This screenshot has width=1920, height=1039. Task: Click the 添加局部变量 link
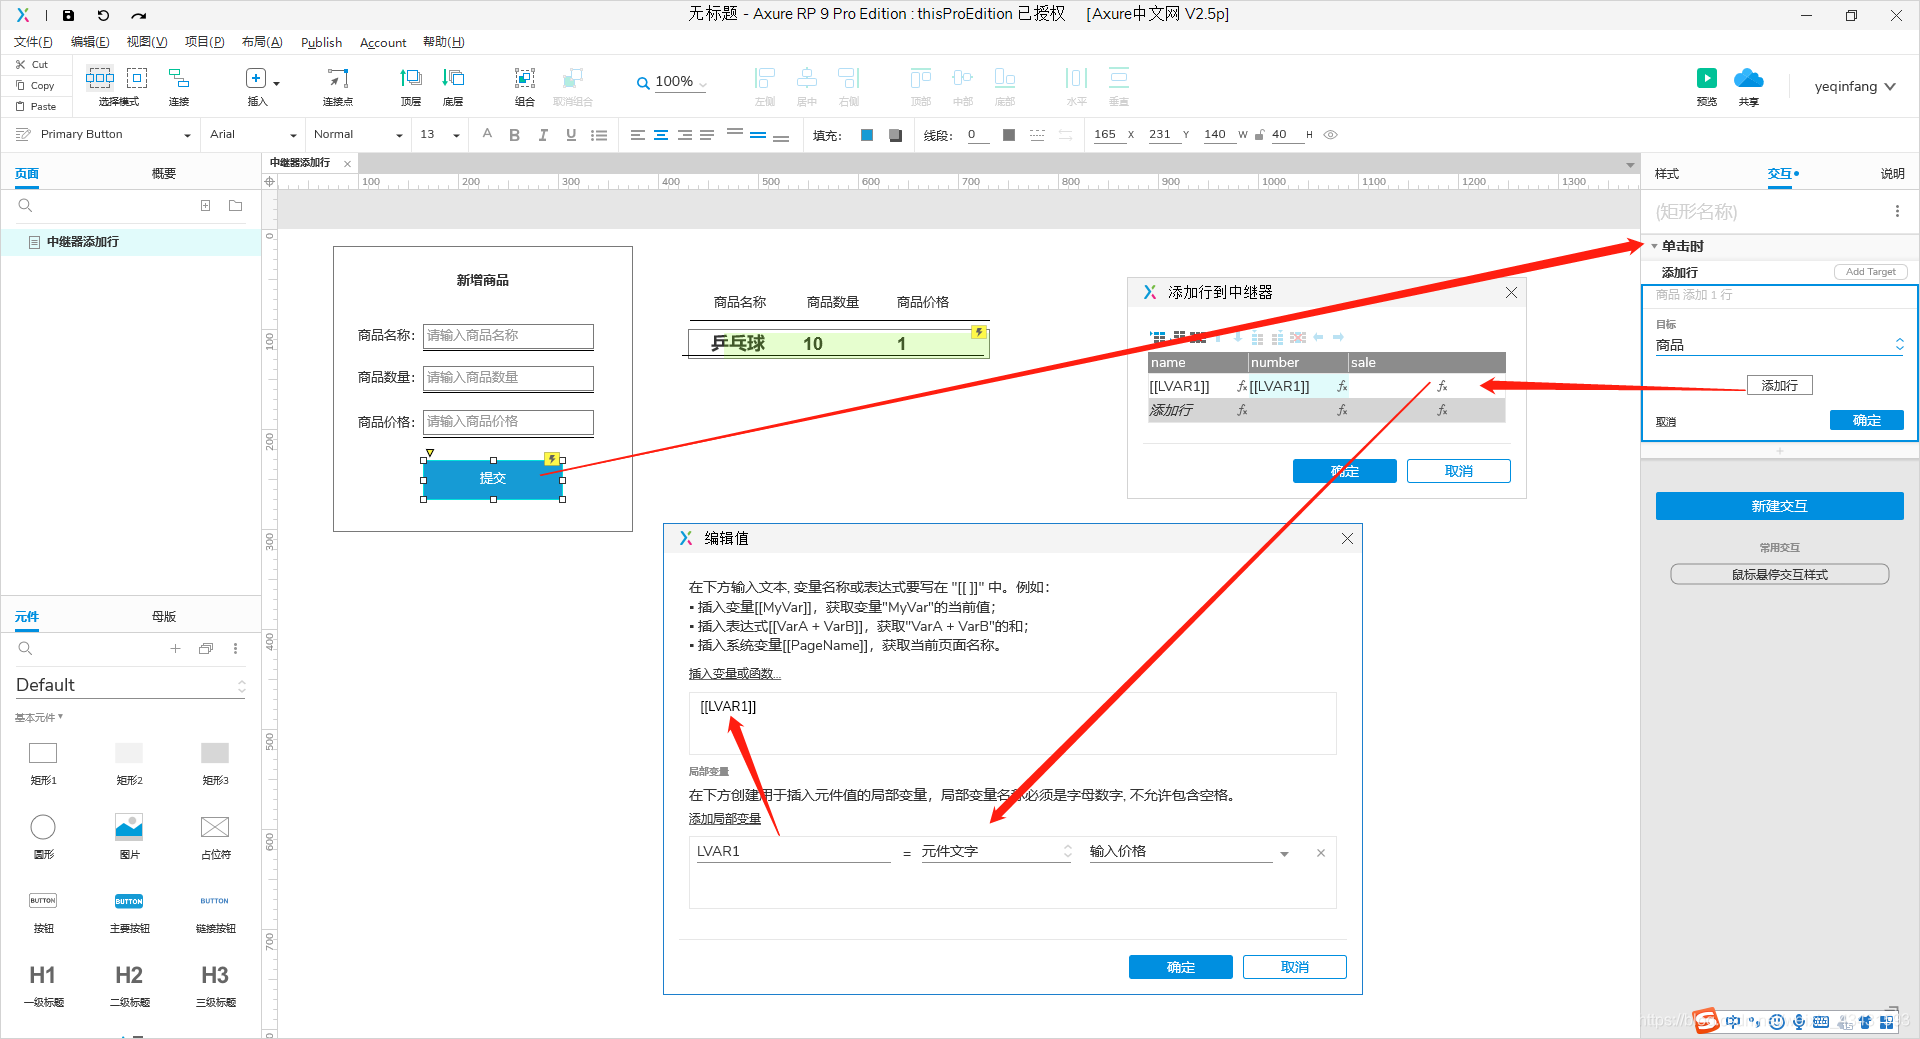click(x=725, y=819)
